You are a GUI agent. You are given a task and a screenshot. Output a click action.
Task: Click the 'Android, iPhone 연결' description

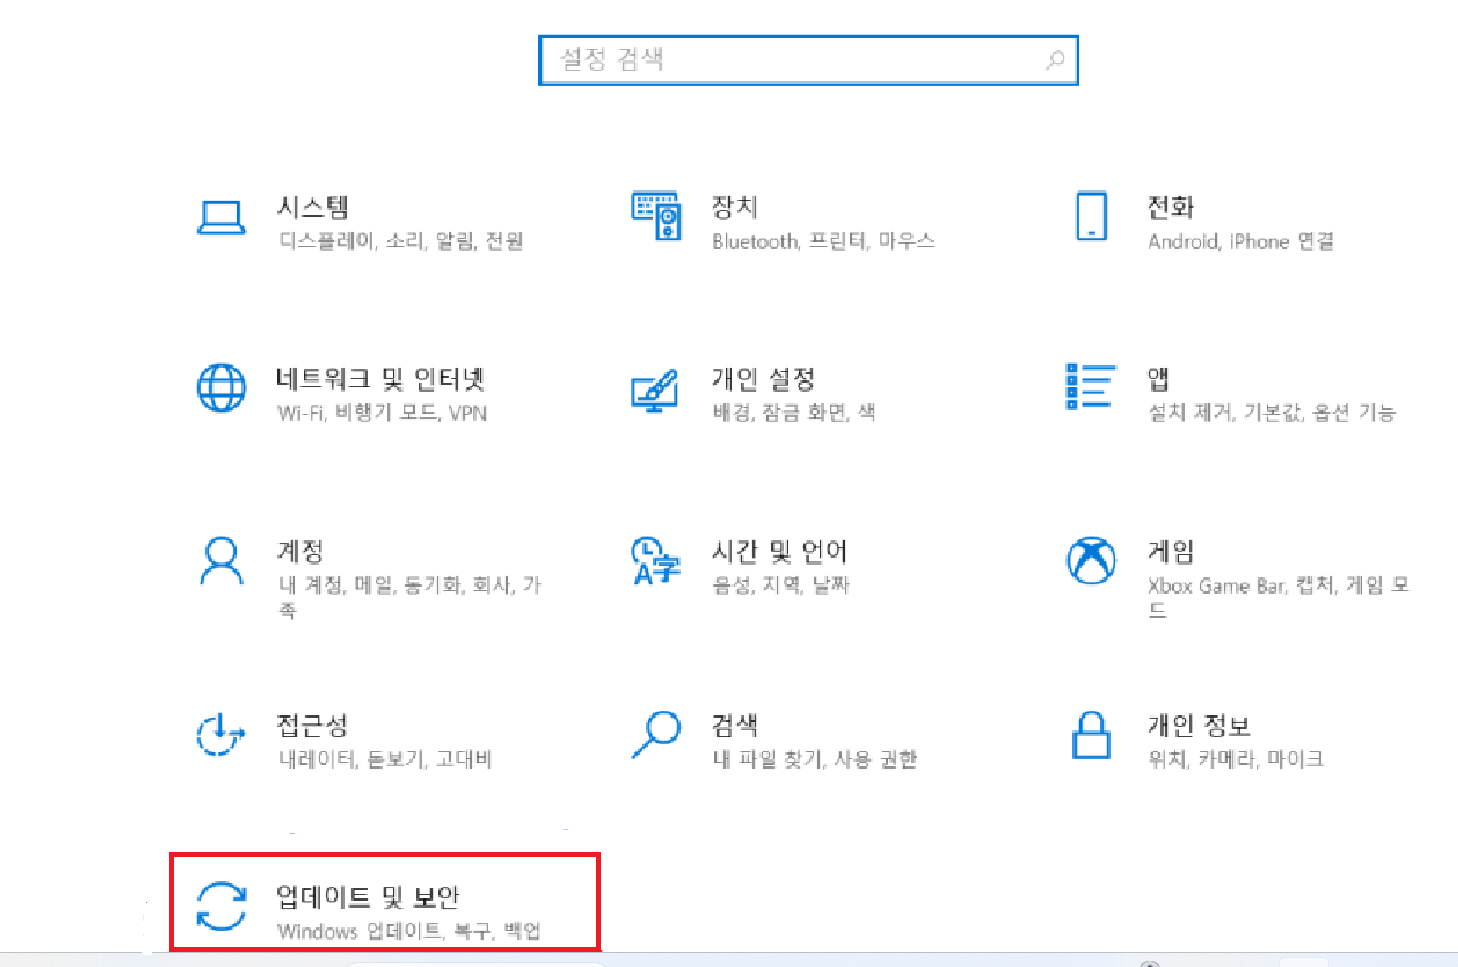pyautogui.click(x=1241, y=241)
